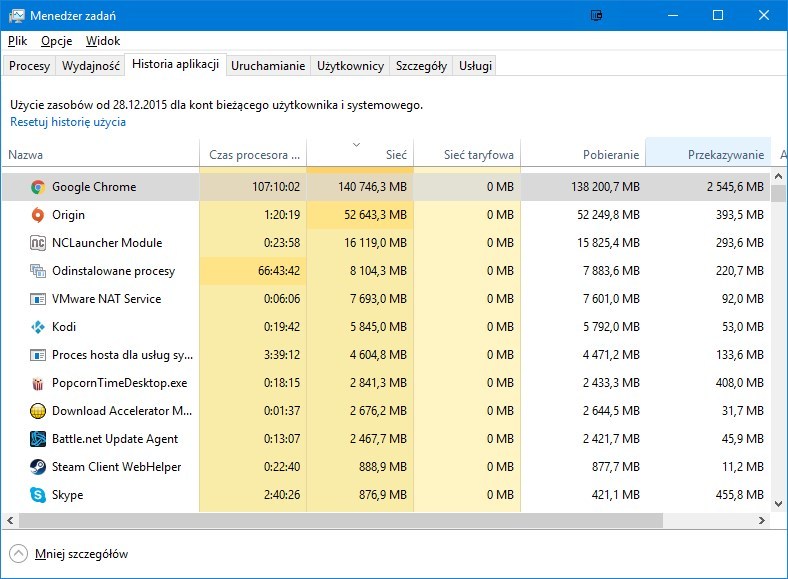Click the 107:10:02 CPU time cell
Viewport: 788px width, 579px height.
point(253,187)
